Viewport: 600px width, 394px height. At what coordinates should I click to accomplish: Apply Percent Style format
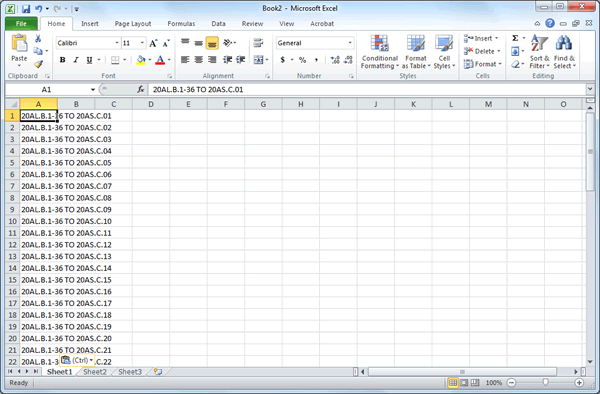click(302, 60)
